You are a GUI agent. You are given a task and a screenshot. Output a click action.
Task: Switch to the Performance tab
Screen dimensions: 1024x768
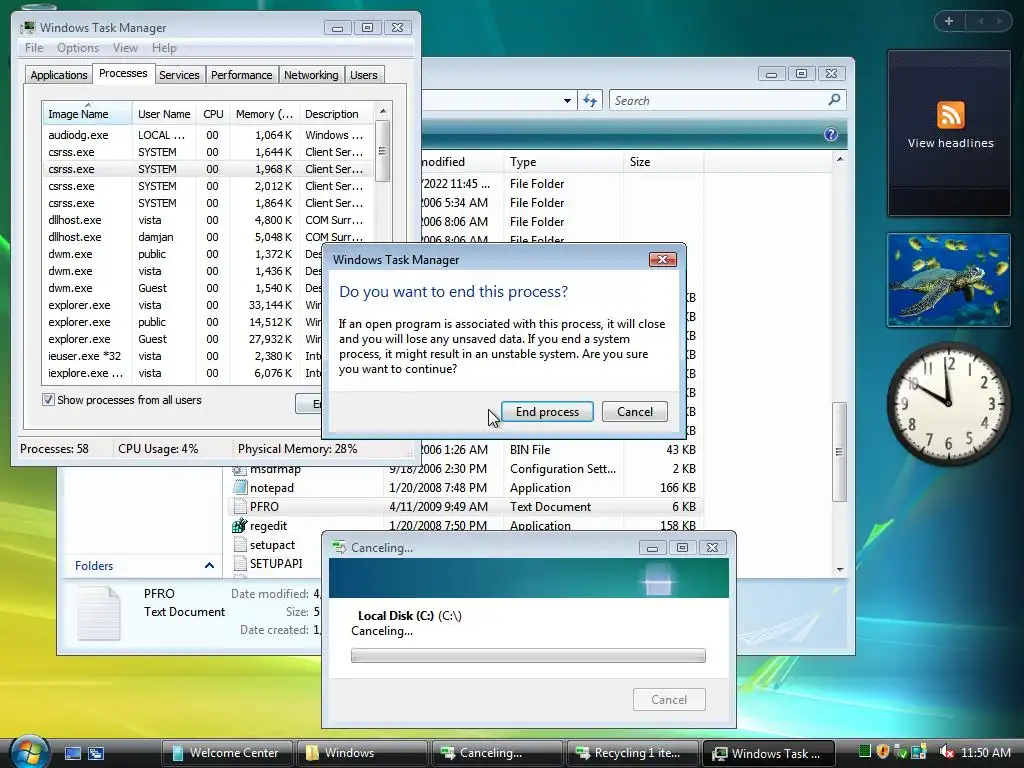click(x=241, y=75)
